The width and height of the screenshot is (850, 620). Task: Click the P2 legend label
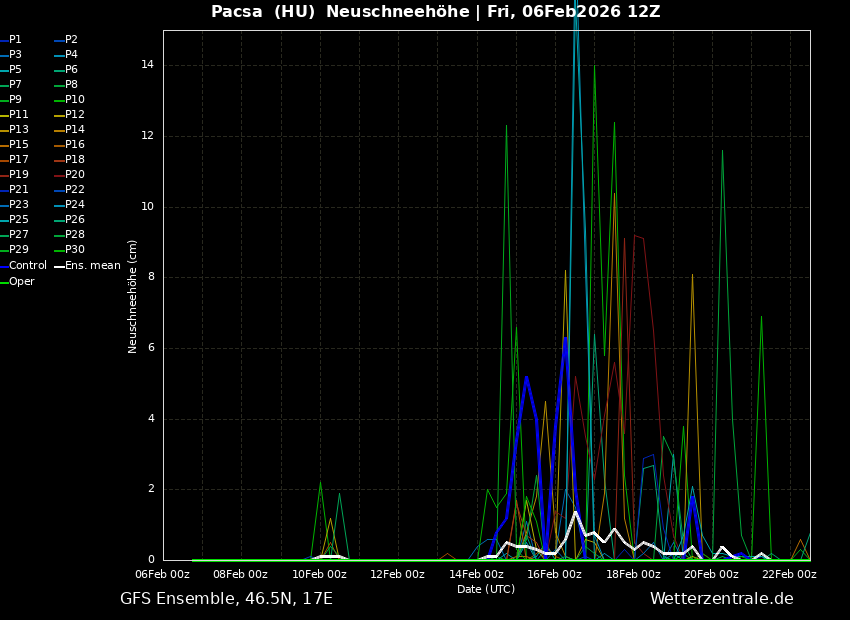pyautogui.click(x=72, y=40)
